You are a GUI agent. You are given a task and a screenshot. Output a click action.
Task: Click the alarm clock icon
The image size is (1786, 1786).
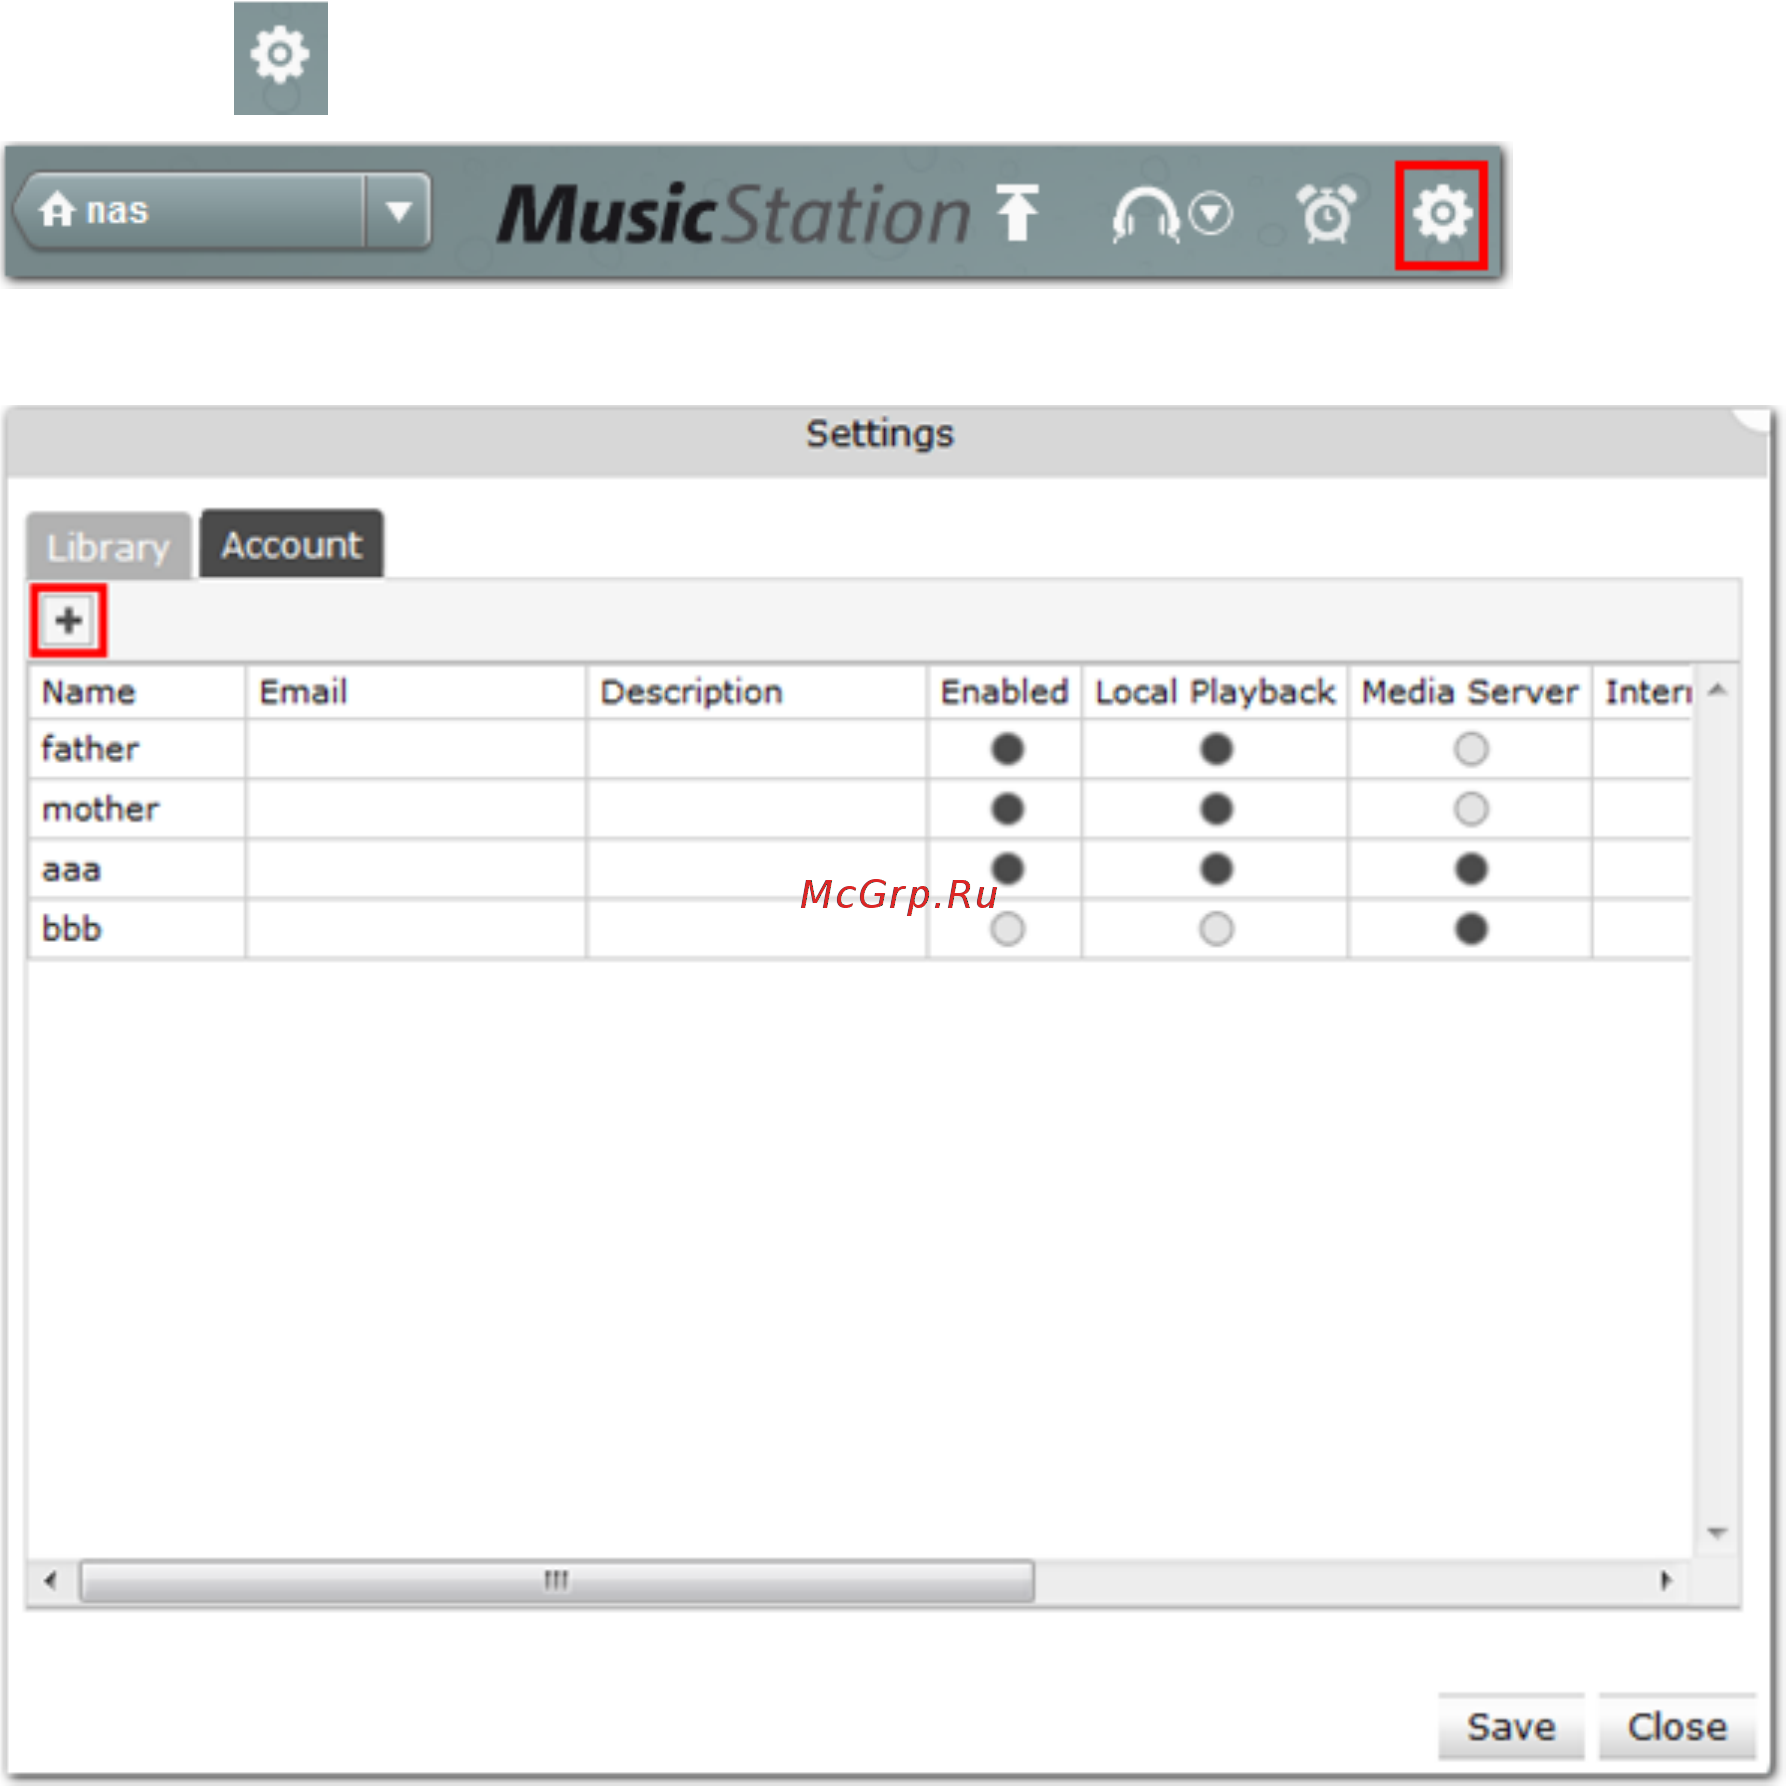tap(1326, 214)
